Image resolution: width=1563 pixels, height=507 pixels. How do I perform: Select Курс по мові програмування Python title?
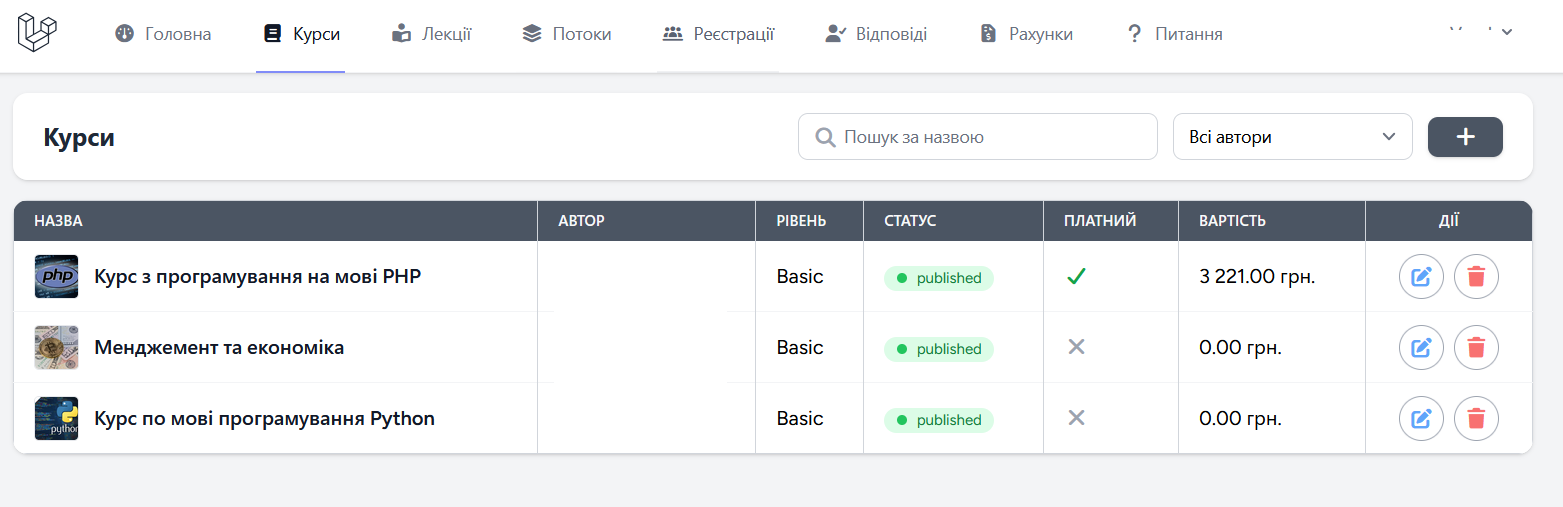(x=264, y=418)
